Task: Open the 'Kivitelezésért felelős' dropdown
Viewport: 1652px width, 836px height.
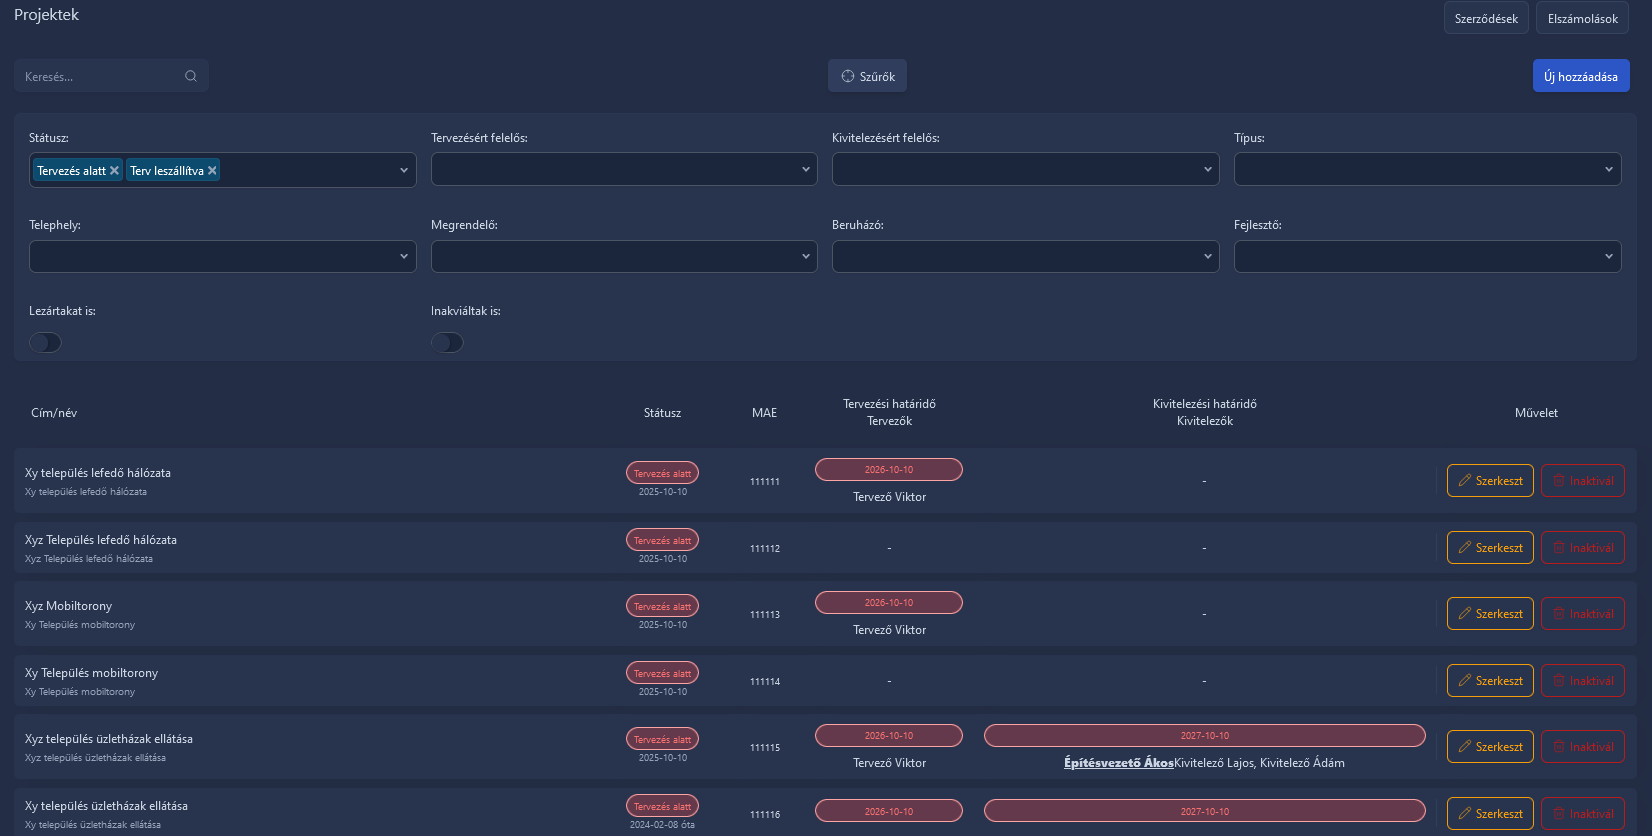Action: tap(1026, 169)
